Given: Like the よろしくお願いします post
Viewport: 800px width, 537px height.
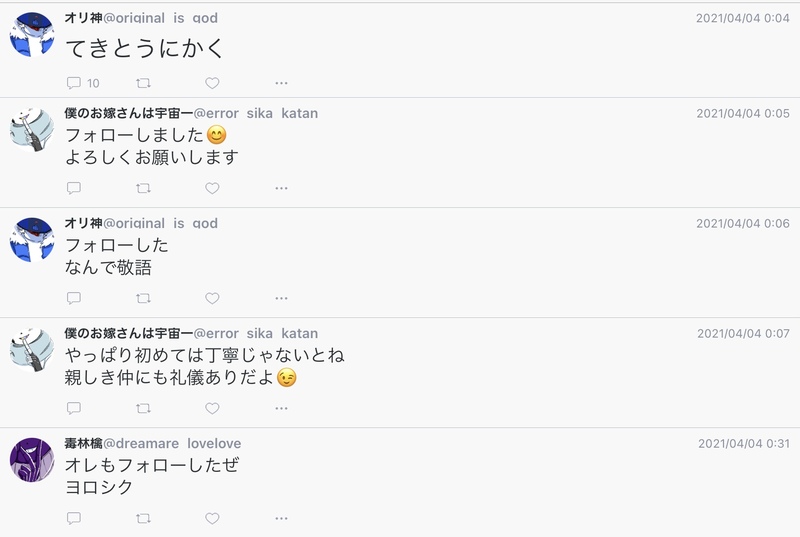Looking at the screenshot, I should point(212,188).
